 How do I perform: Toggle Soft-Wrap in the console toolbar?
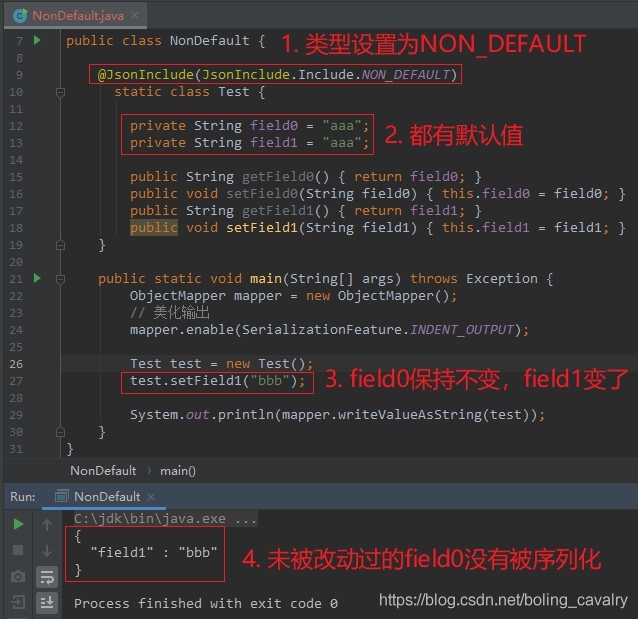(47, 577)
